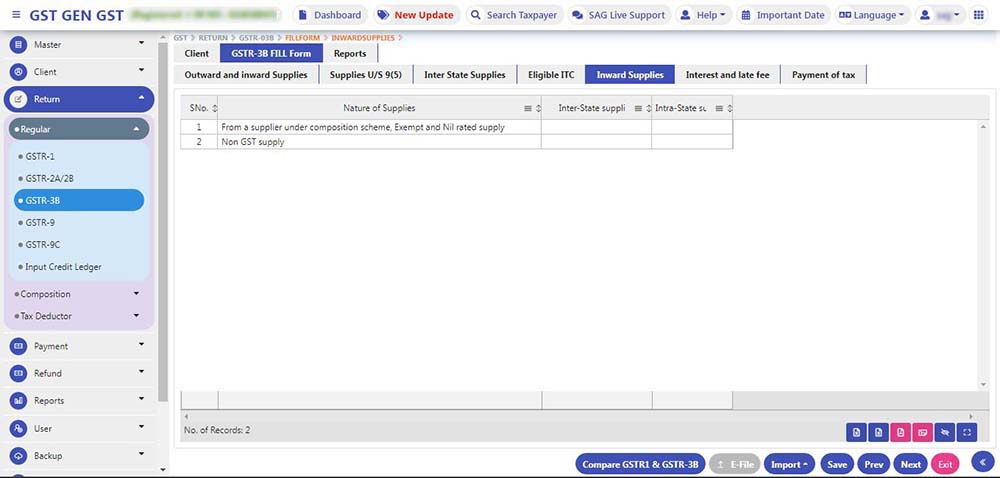This screenshot has height=478, width=1000.
Task: Click Compare GSTR1 & GSTR-3B button
Action: [x=640, y=464]
